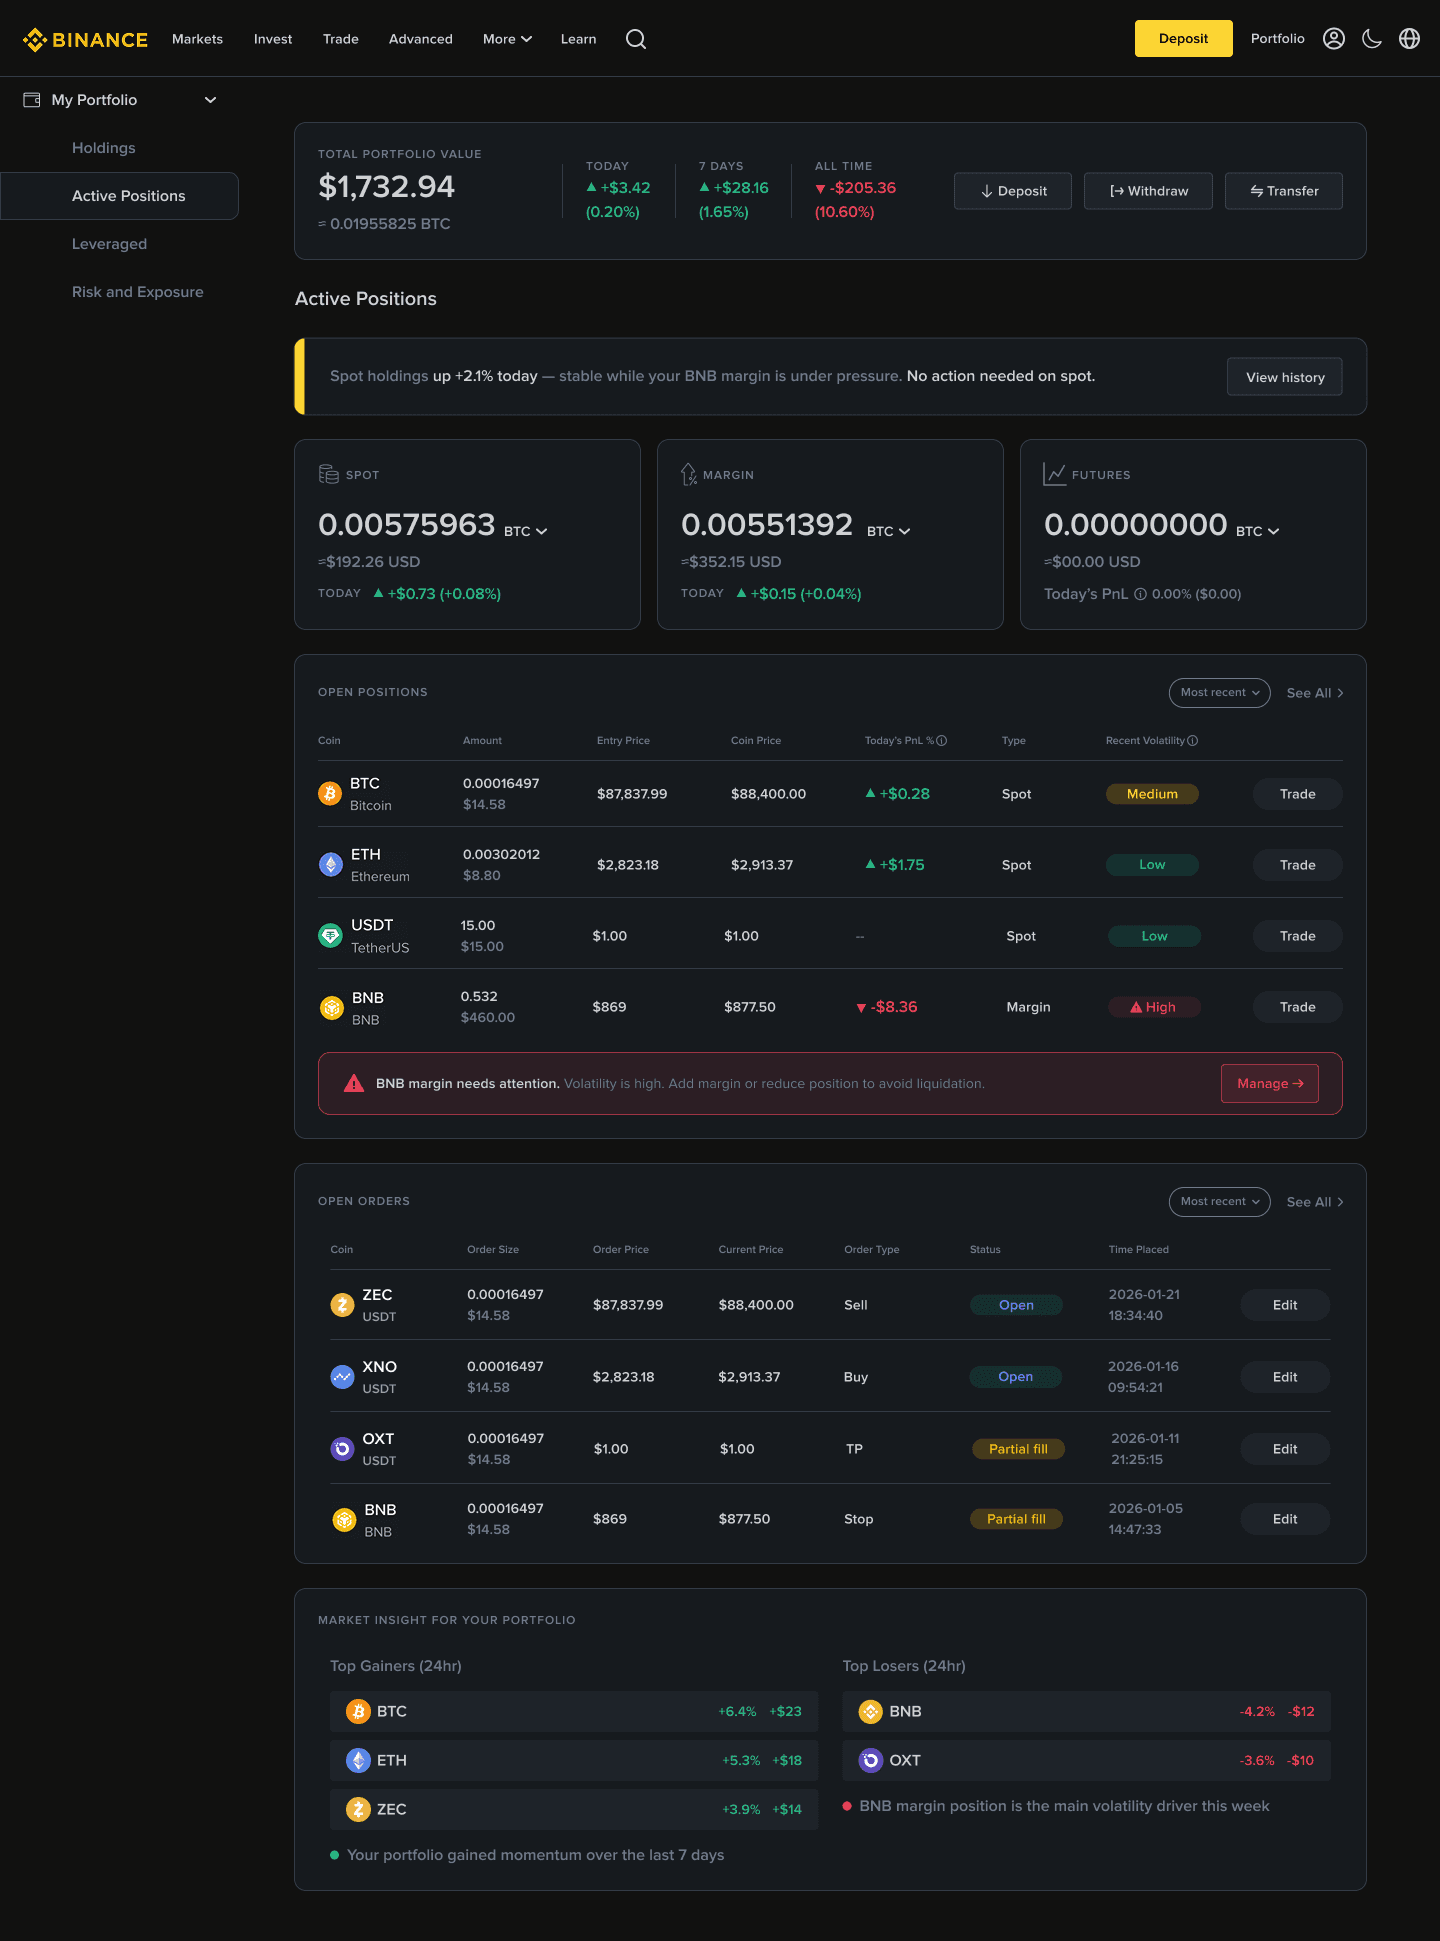Click Manage button in BNB alert
The width and height of the screenshot is (1440, 1941).
pos(1270,1083)
